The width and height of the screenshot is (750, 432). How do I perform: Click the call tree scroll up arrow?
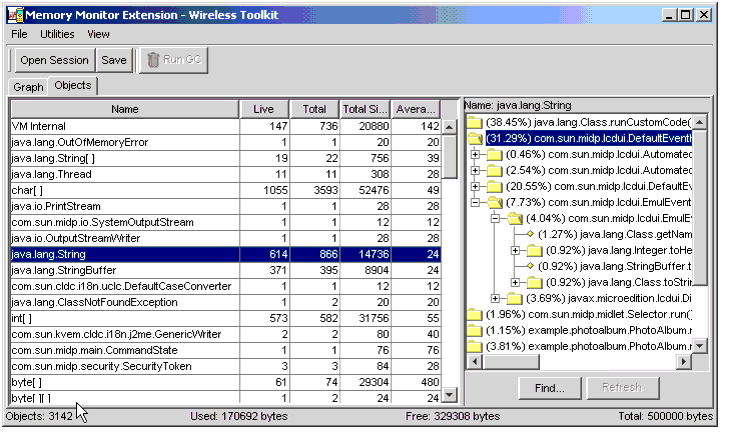700,122
